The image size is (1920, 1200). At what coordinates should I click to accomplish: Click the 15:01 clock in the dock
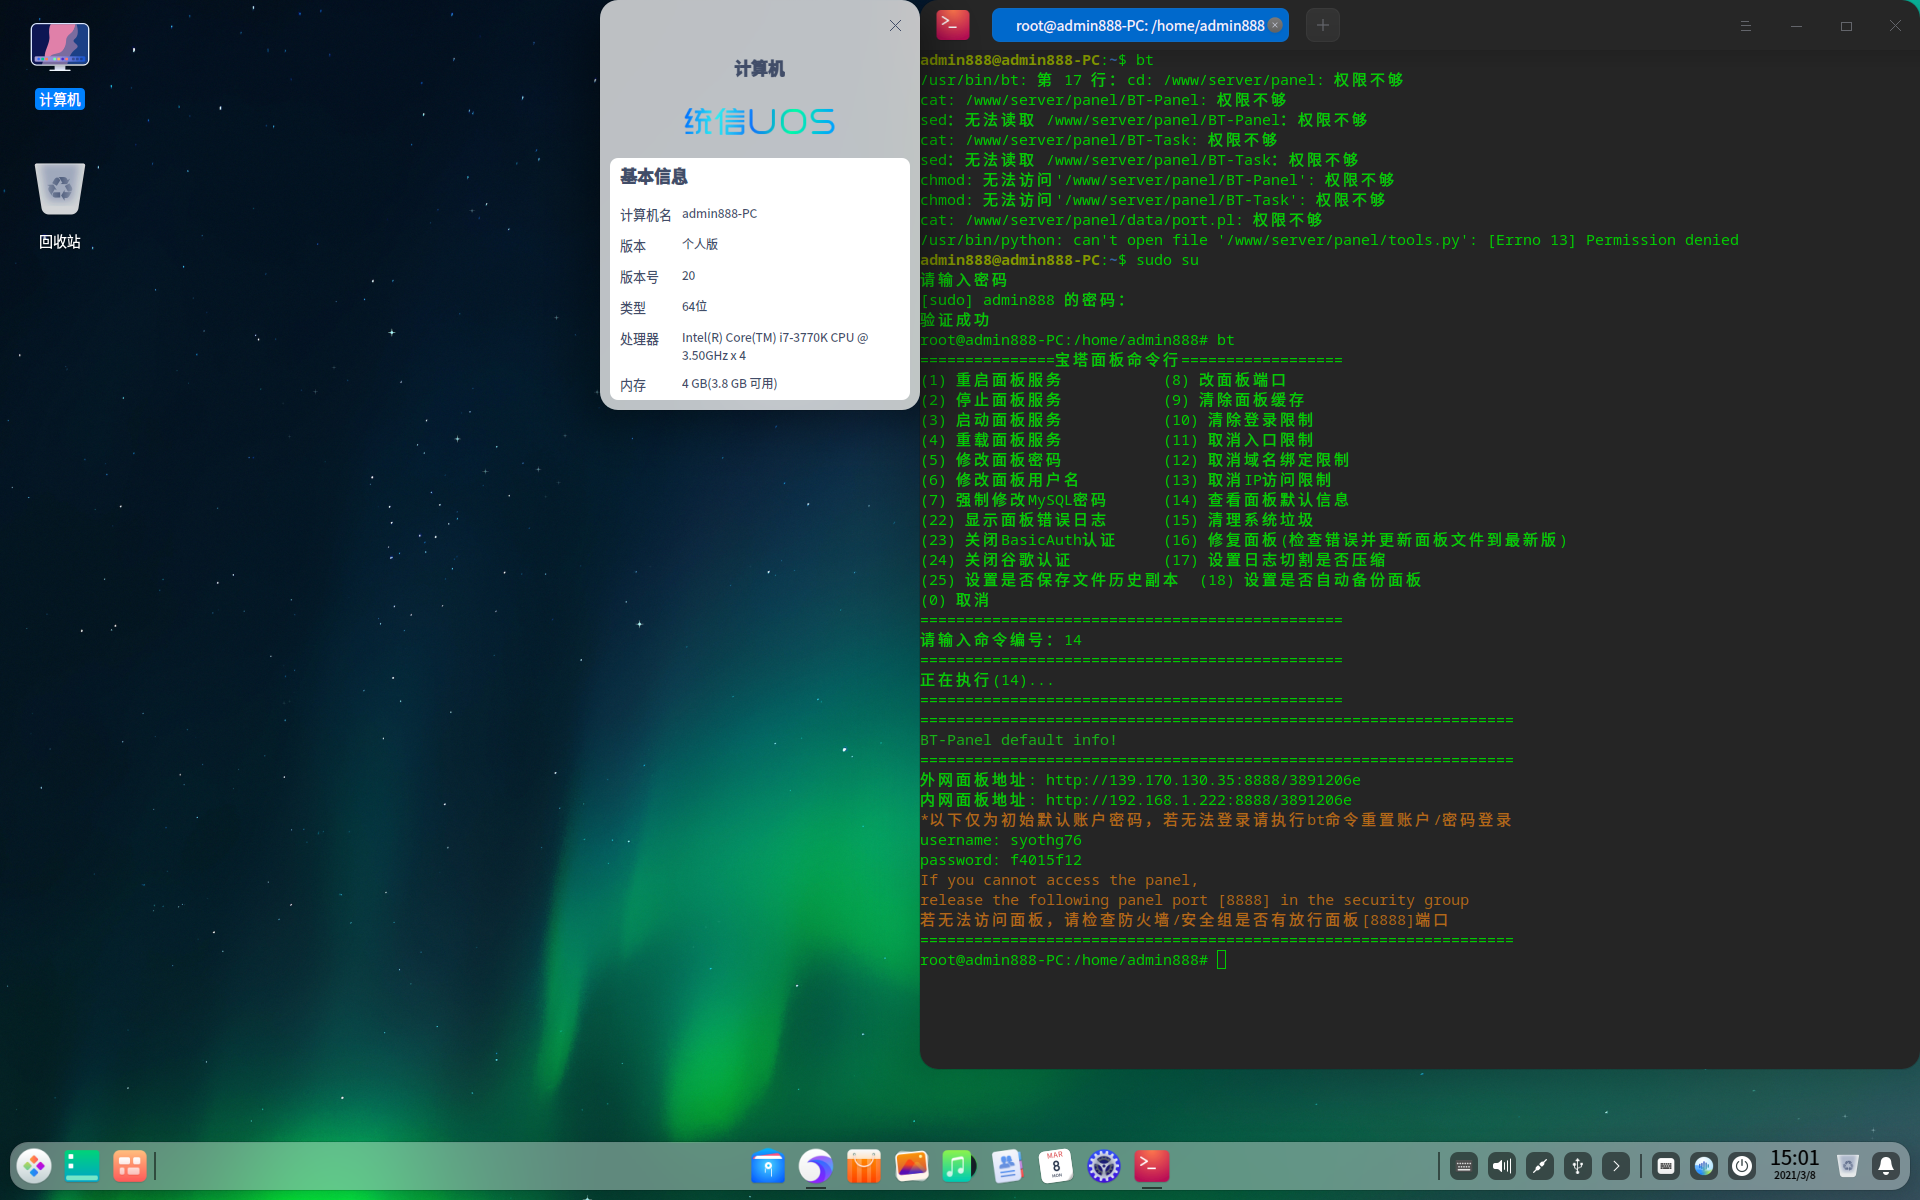1795,1165
